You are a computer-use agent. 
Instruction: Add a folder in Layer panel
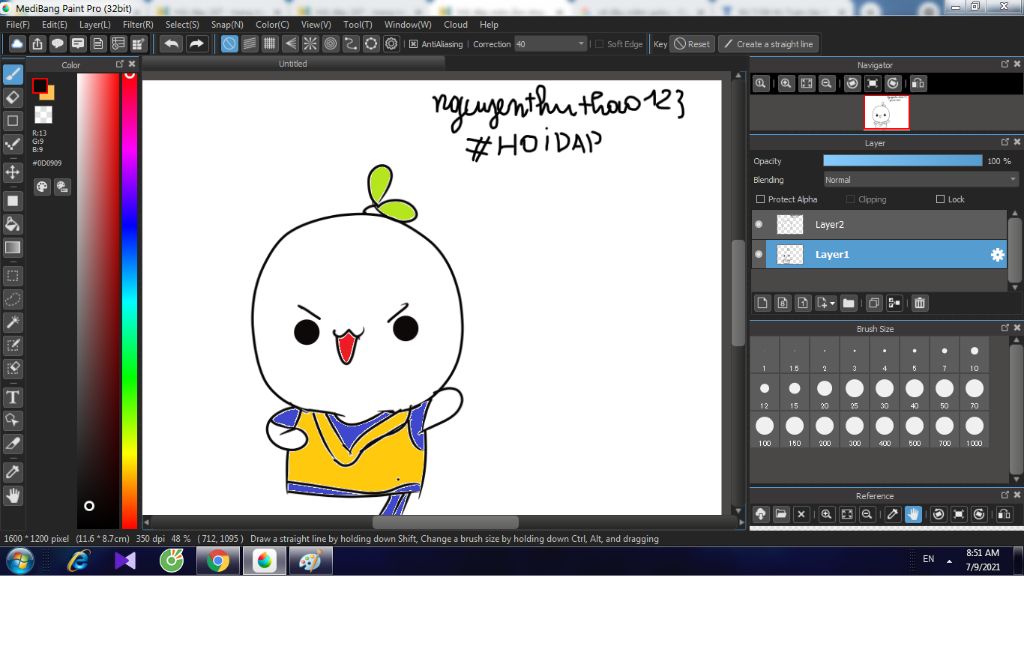click(848, 303)
